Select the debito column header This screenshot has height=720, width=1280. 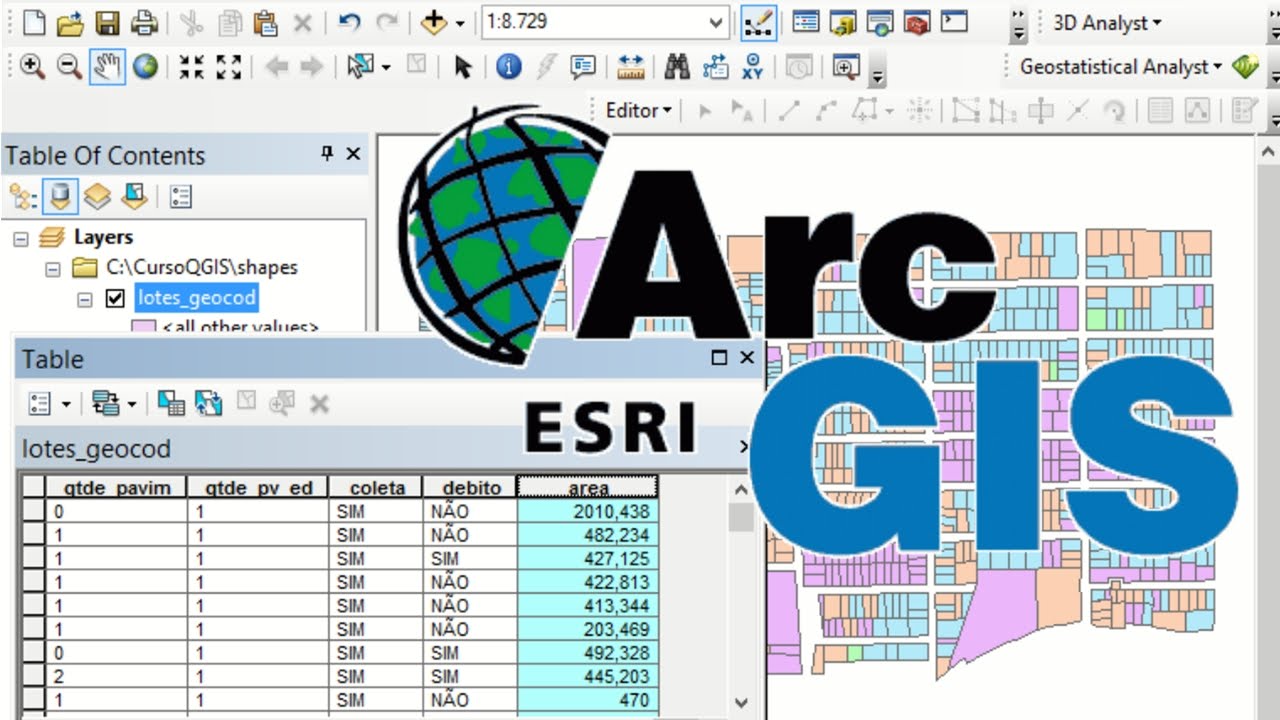click(x=471, y=488)
